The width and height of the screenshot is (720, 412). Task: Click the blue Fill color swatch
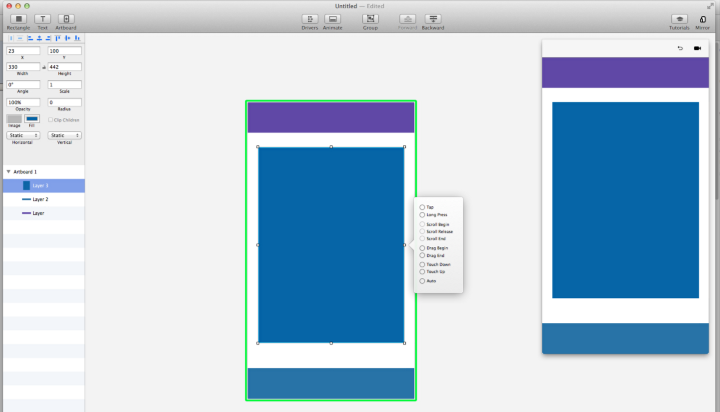[x=32, y=119]
